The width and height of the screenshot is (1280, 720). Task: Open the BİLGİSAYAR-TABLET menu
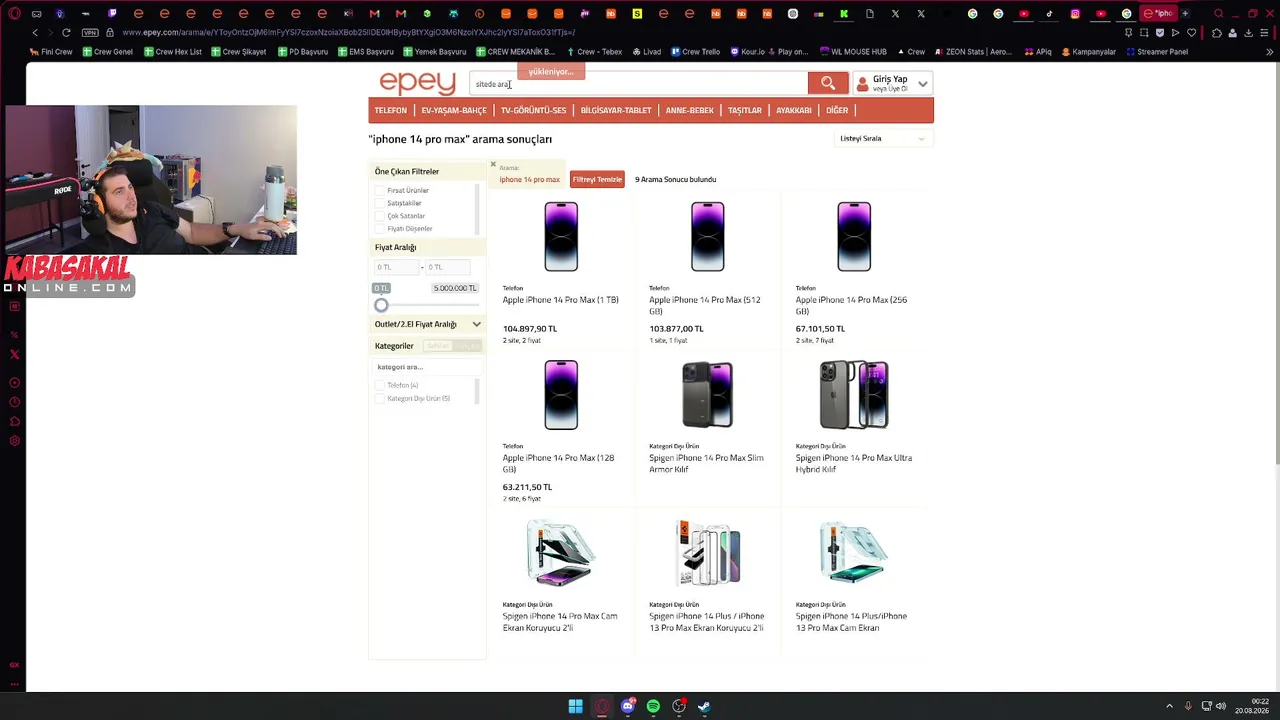[x=616, y=110]
